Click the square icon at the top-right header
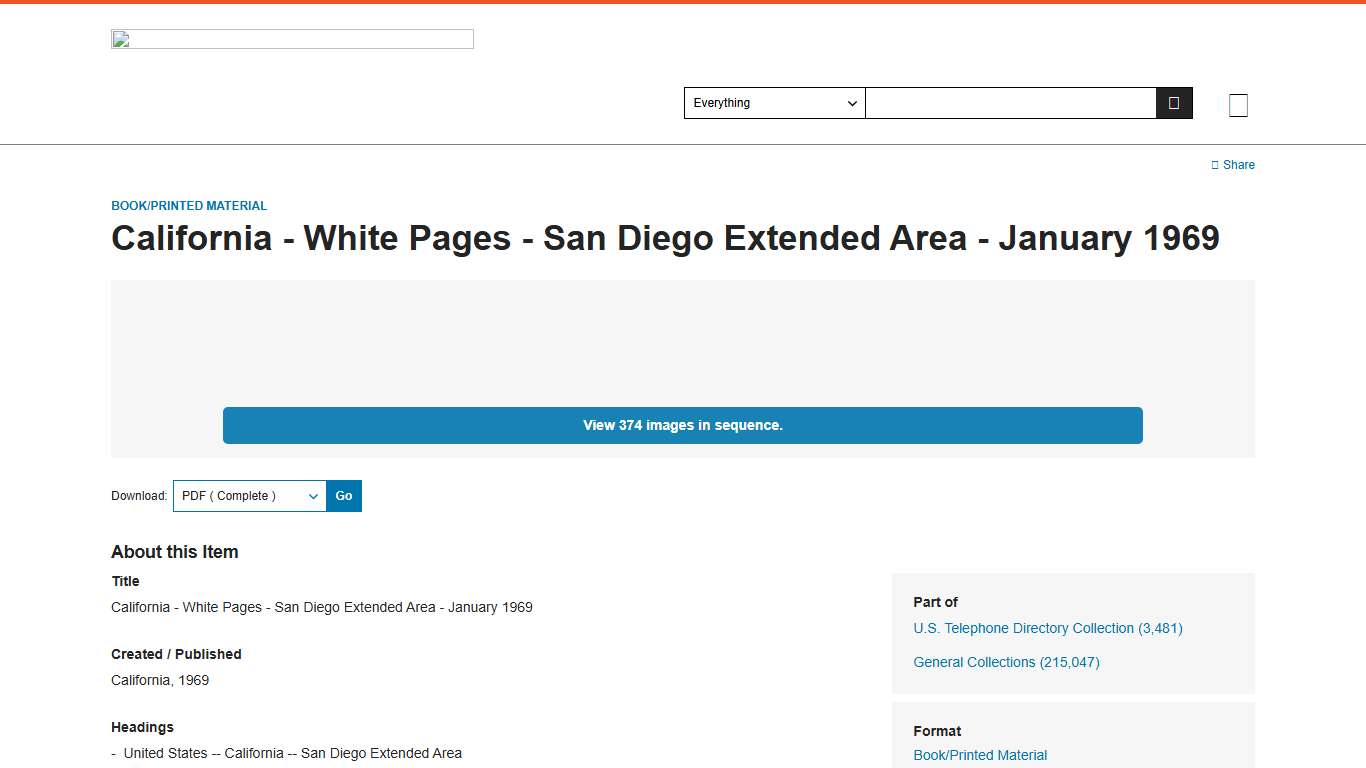This screenshot has height=768, width=1366. point(1238,104)
